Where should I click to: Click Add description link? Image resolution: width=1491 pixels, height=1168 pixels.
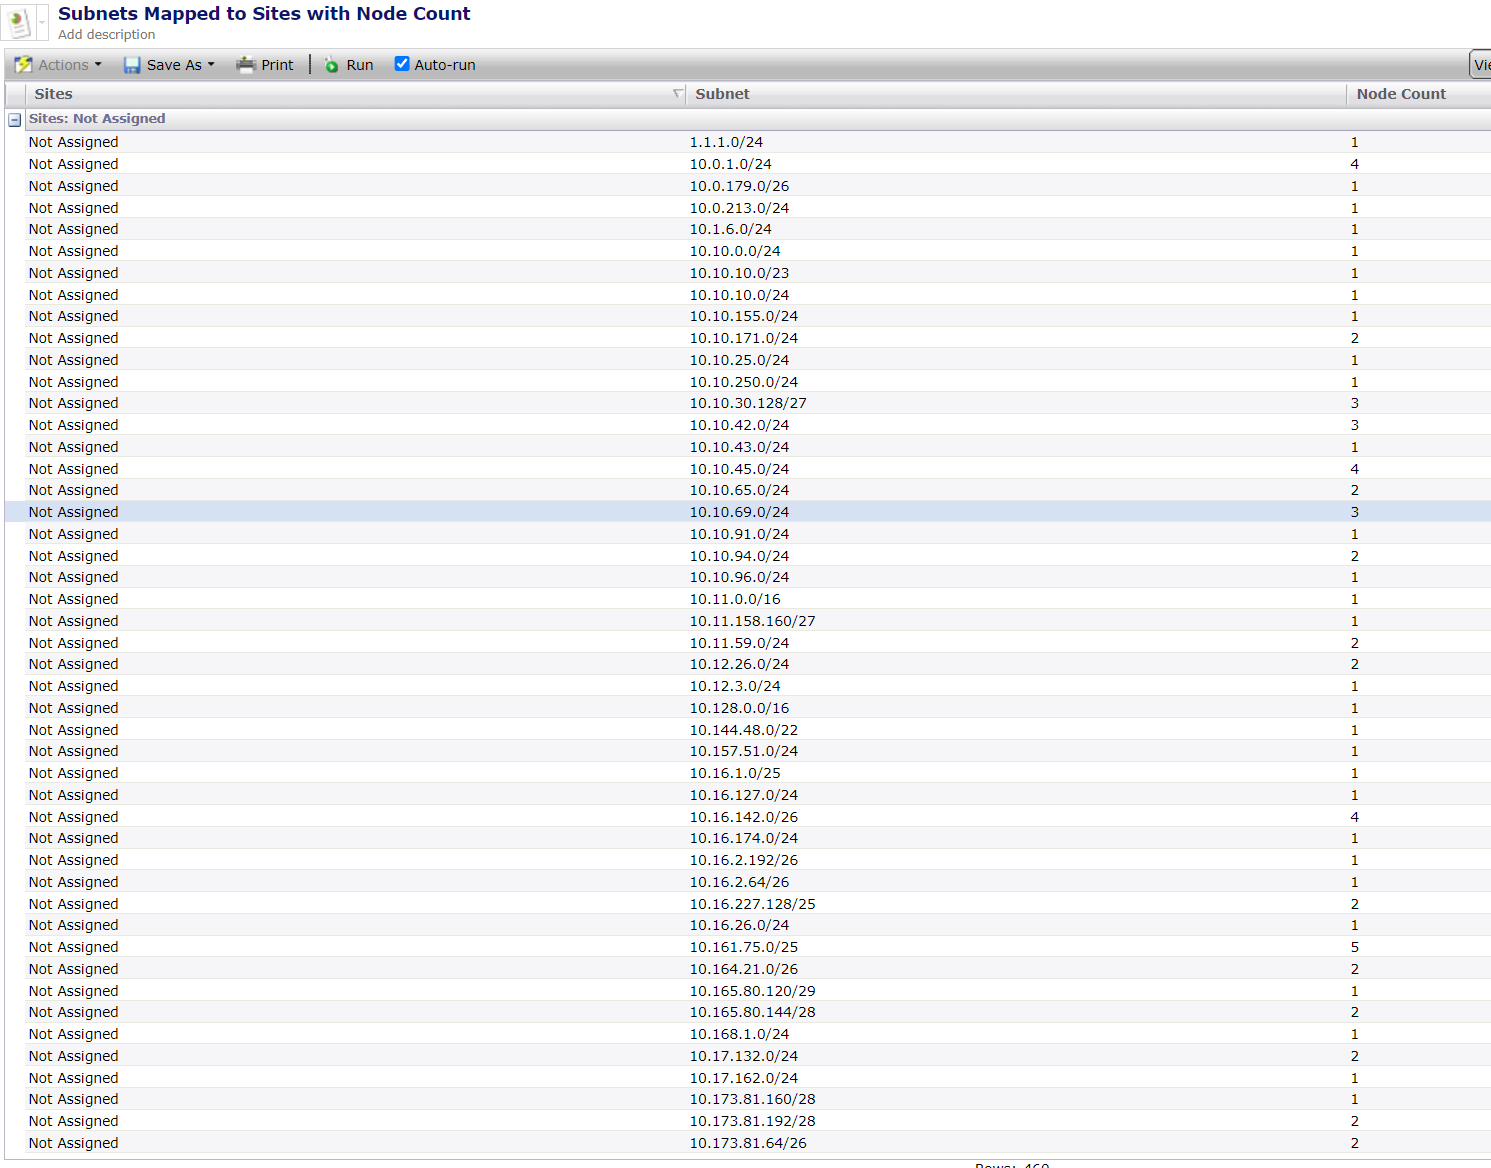(x=107, y=34)
